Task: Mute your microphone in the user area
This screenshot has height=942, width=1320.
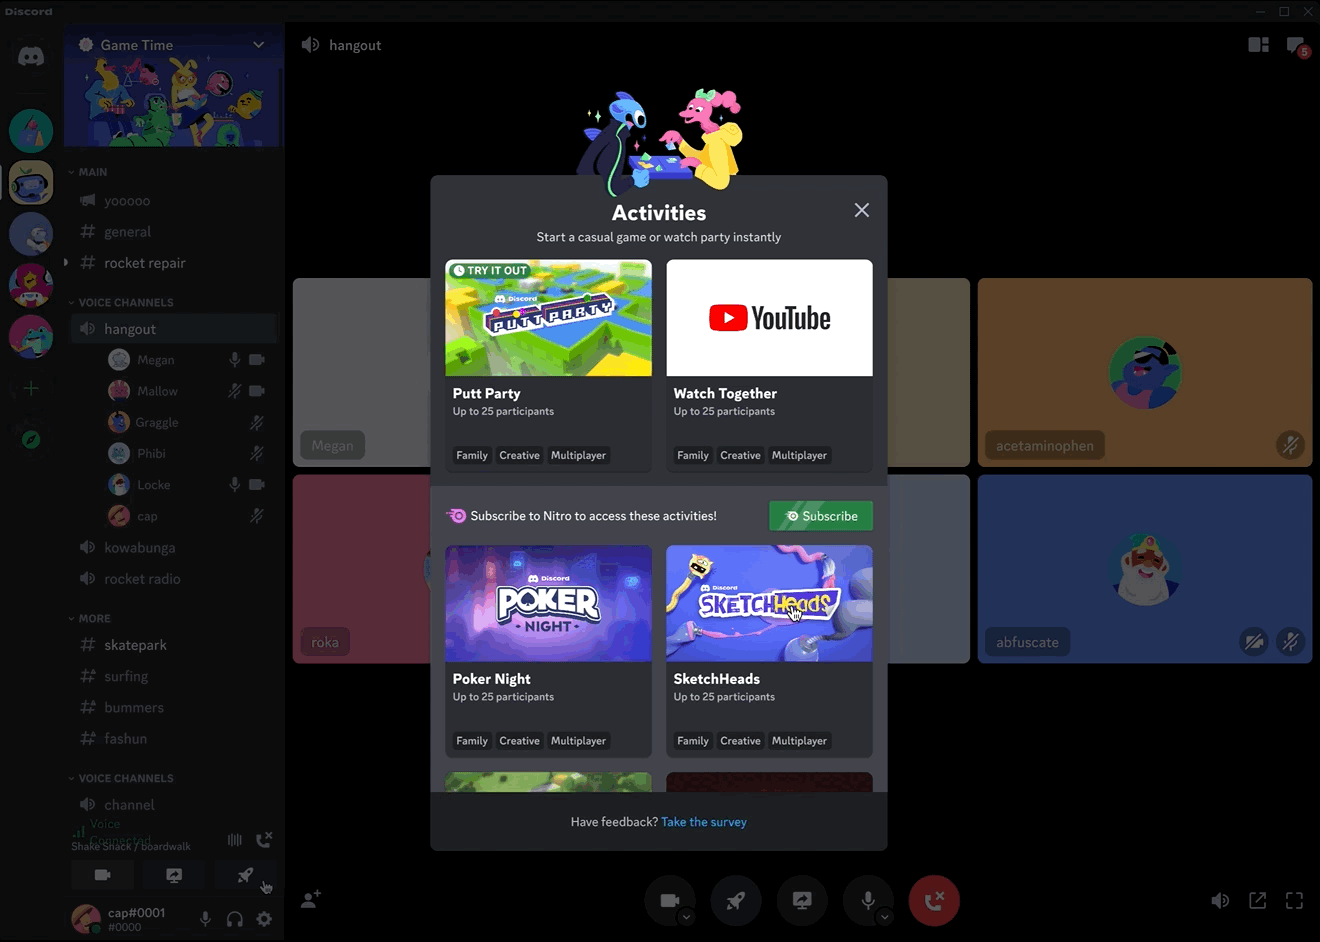Action: coord(205,919)
